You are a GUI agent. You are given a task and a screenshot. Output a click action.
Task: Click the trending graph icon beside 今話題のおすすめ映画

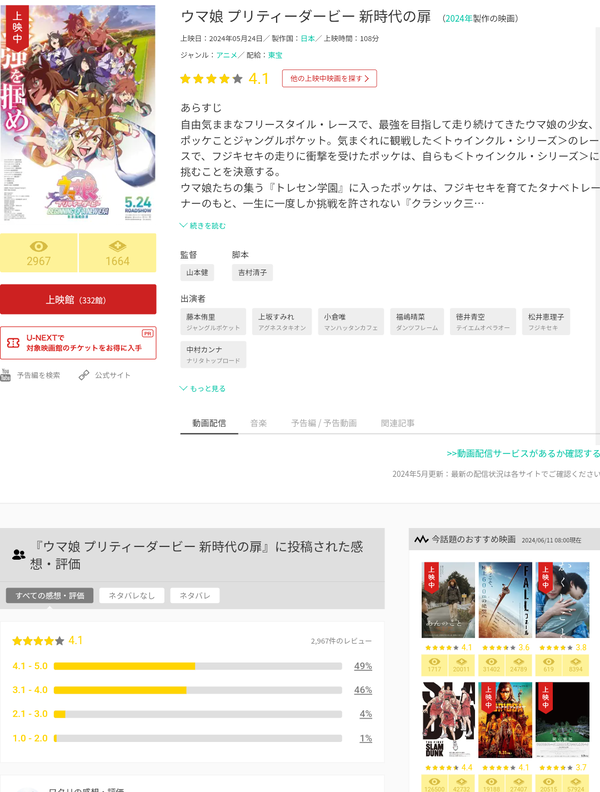point(421,539)
